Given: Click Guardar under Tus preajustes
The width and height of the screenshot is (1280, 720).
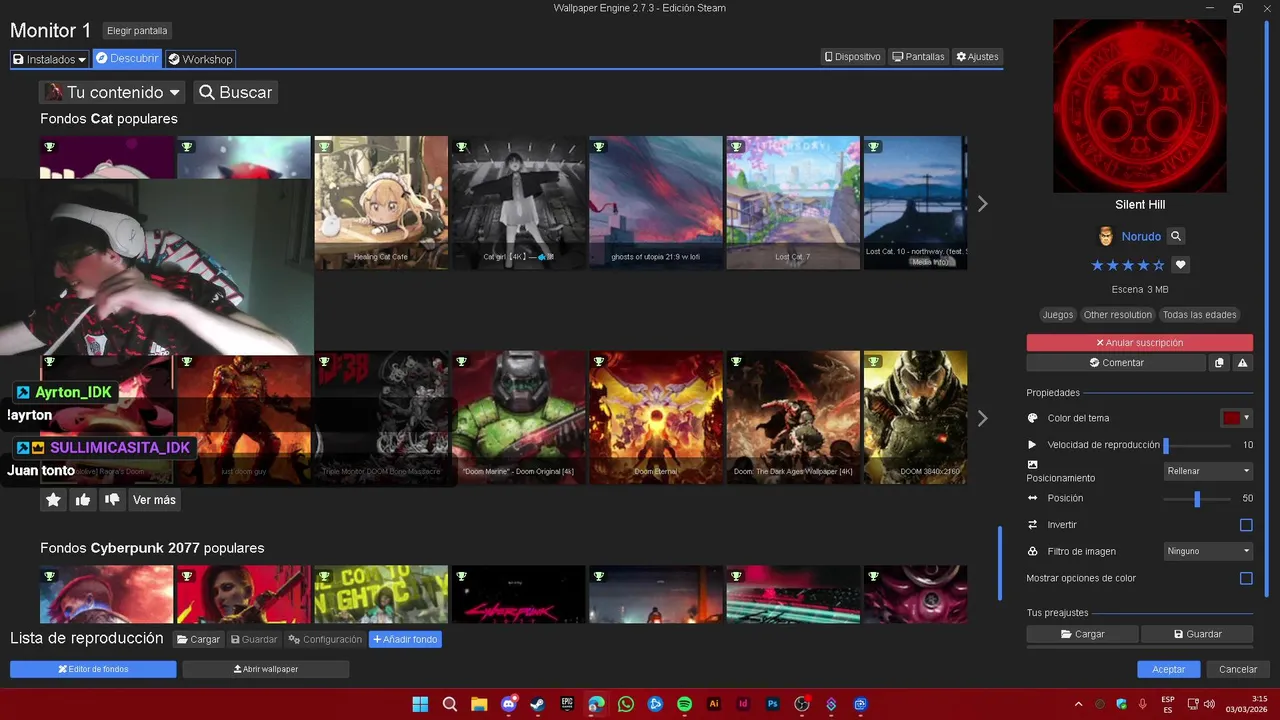Looking at the screenshot, I should tap(1197, 634).
